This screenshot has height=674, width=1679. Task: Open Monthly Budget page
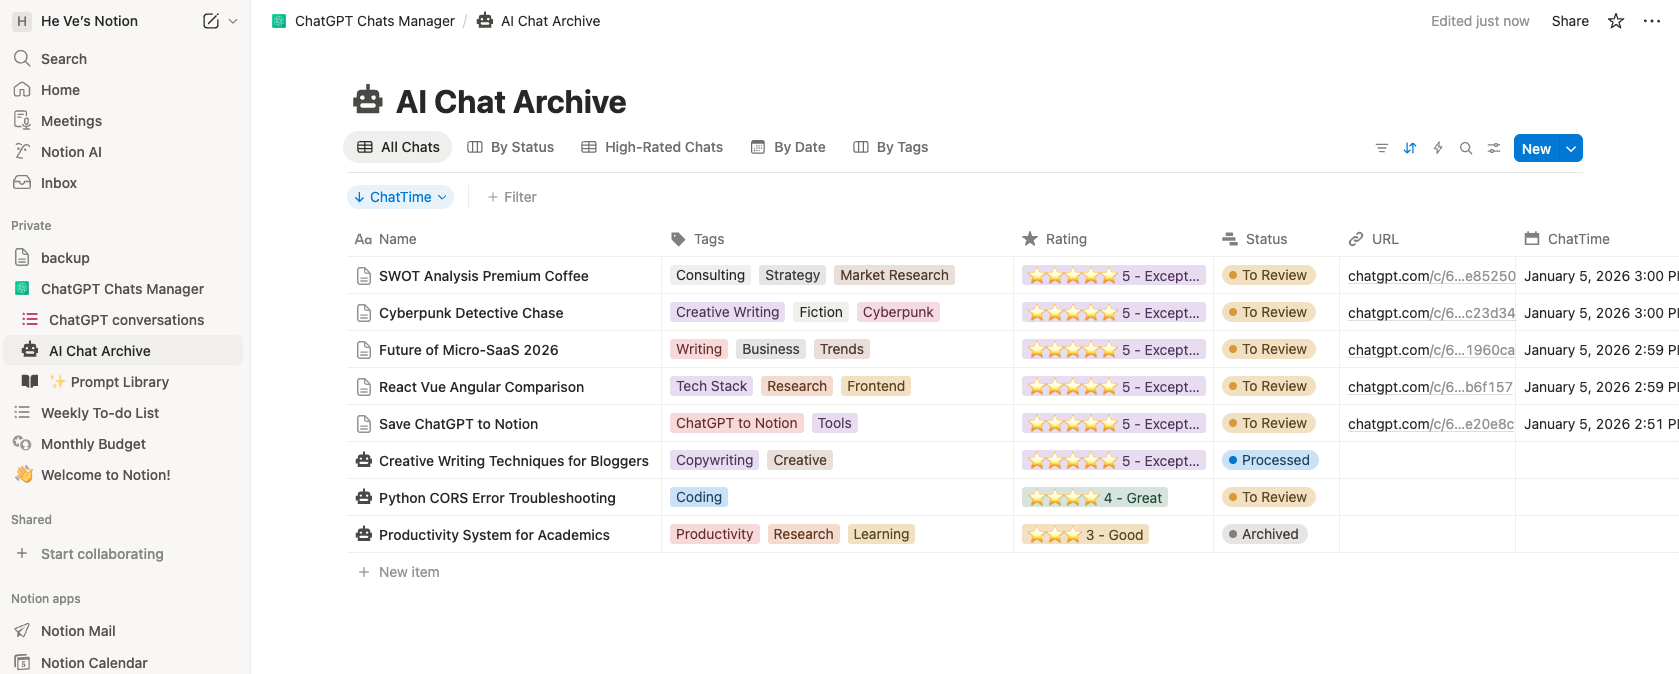click(x=125, y=444)
